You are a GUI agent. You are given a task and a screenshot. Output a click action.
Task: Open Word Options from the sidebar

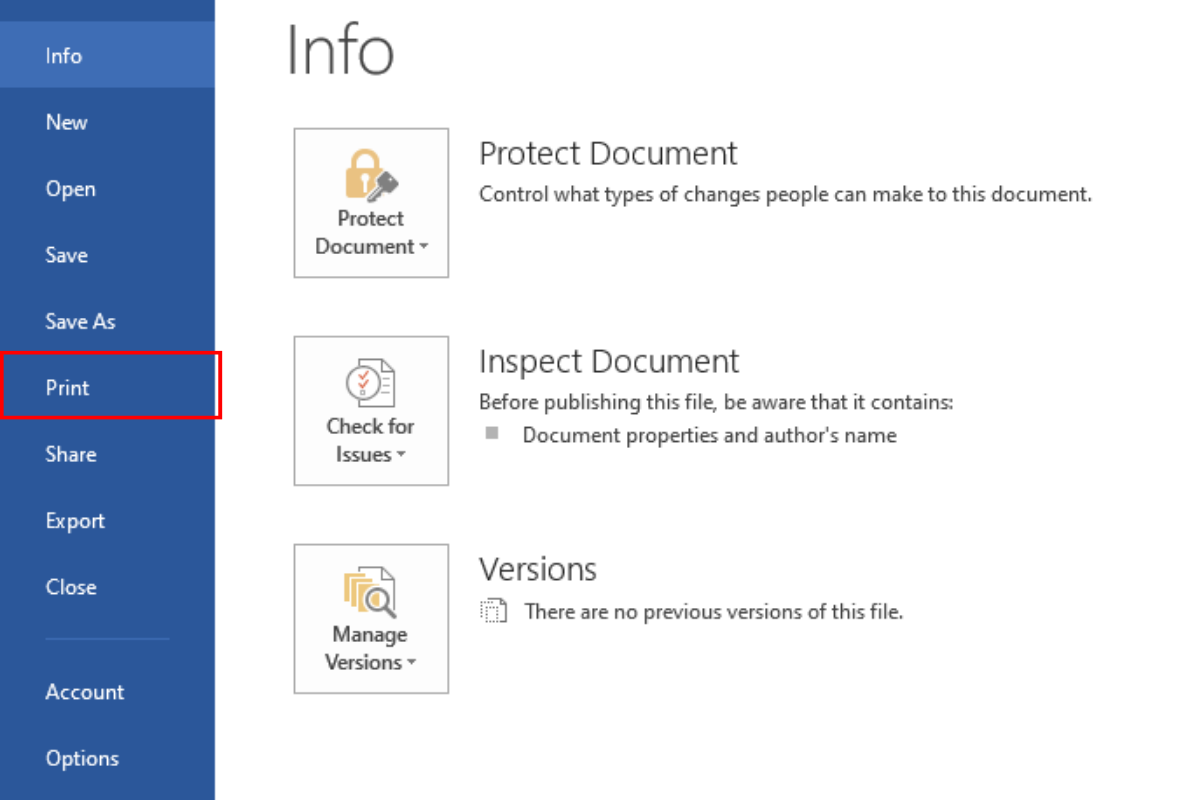(82, 758)
